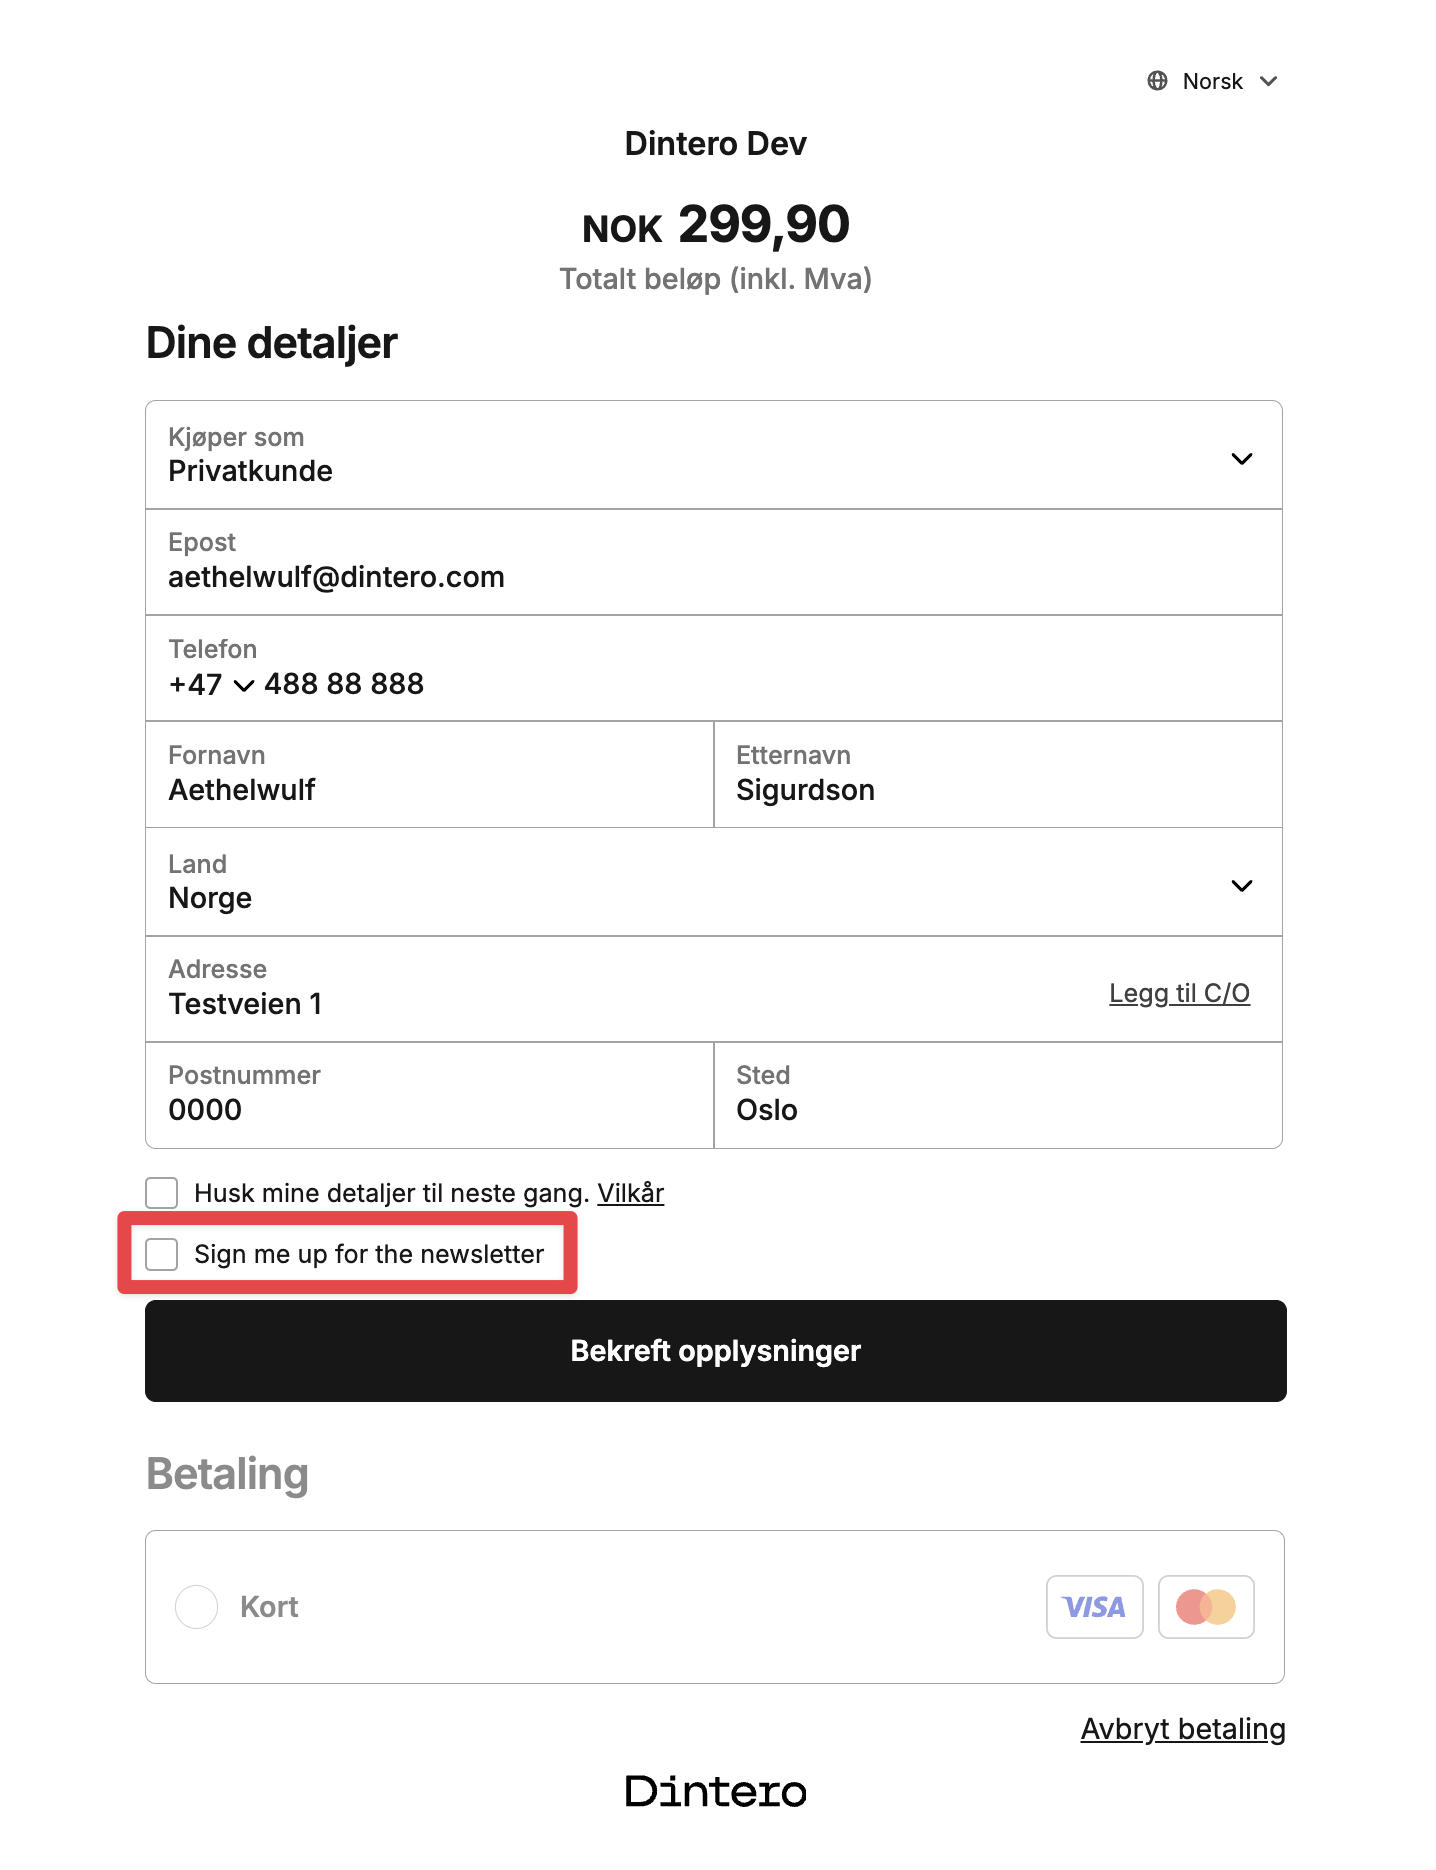Click Avbryt betaling link
The height and width of the screenshot is (1870, 1436).
click(1183, 1729)
